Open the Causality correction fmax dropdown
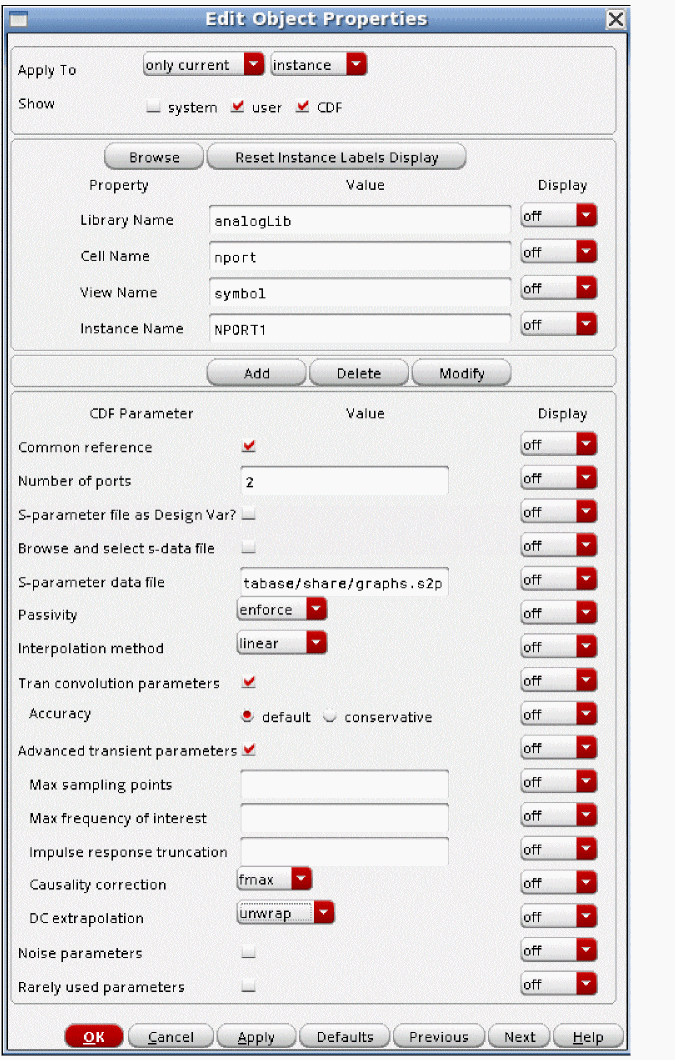675x1060 pixels. pyautogui.click(x=275, y=879)
